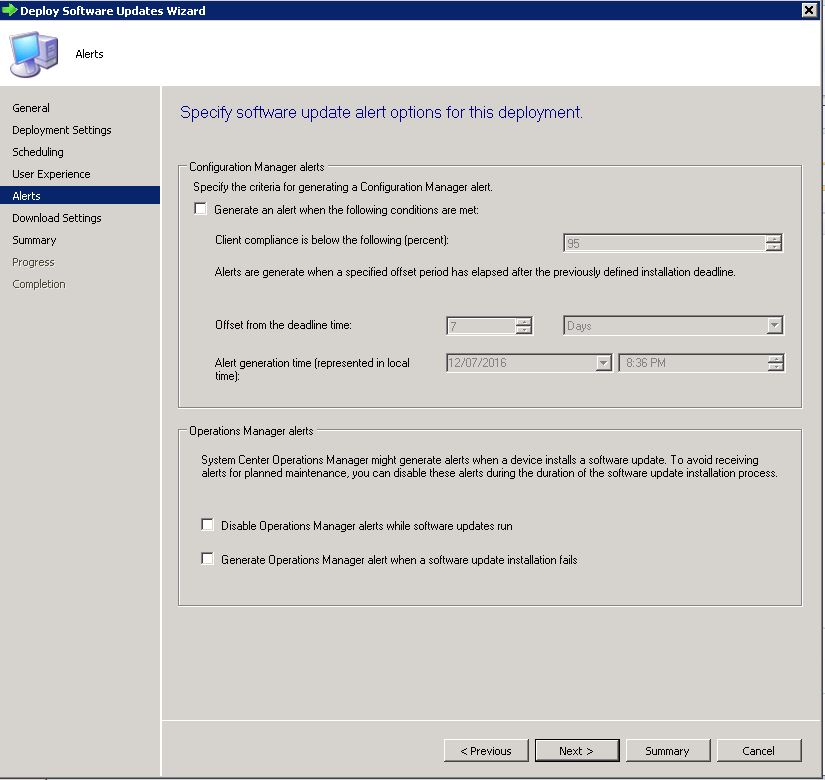825x780 pixels.
Task: Click the 'Specify software update alert options' heading
Action: [381, 113]
